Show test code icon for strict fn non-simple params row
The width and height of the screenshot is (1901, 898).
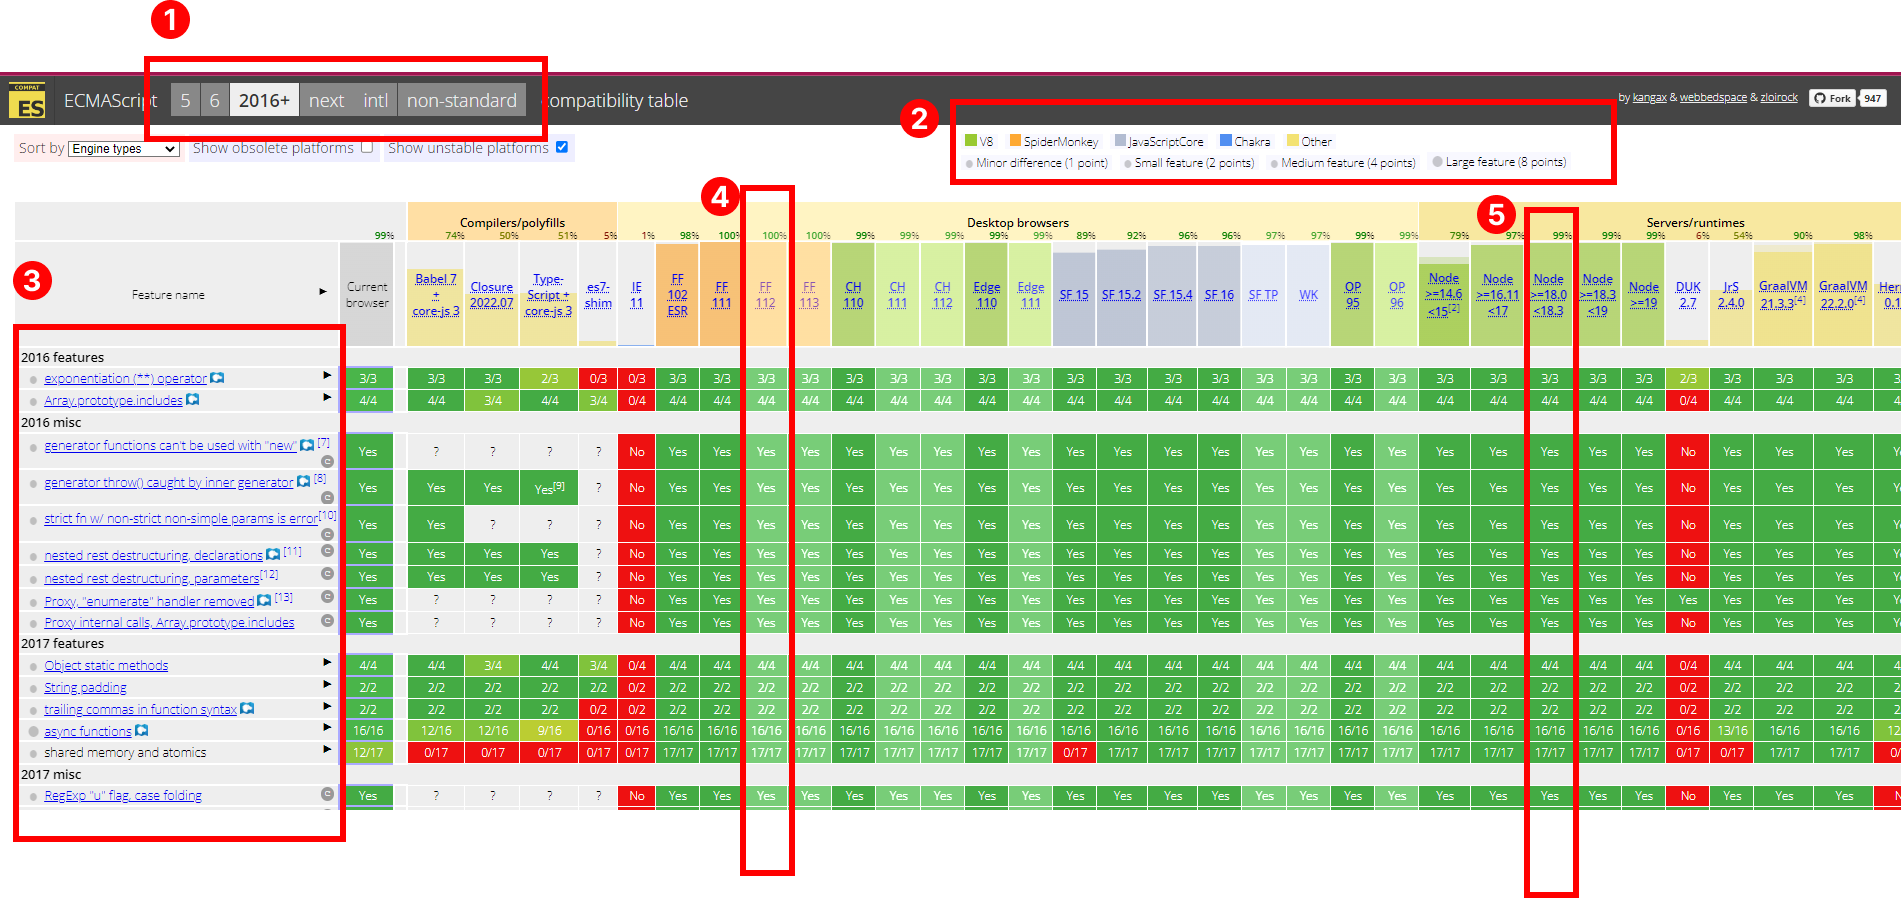pyautogui.click(x=327, y=534)
